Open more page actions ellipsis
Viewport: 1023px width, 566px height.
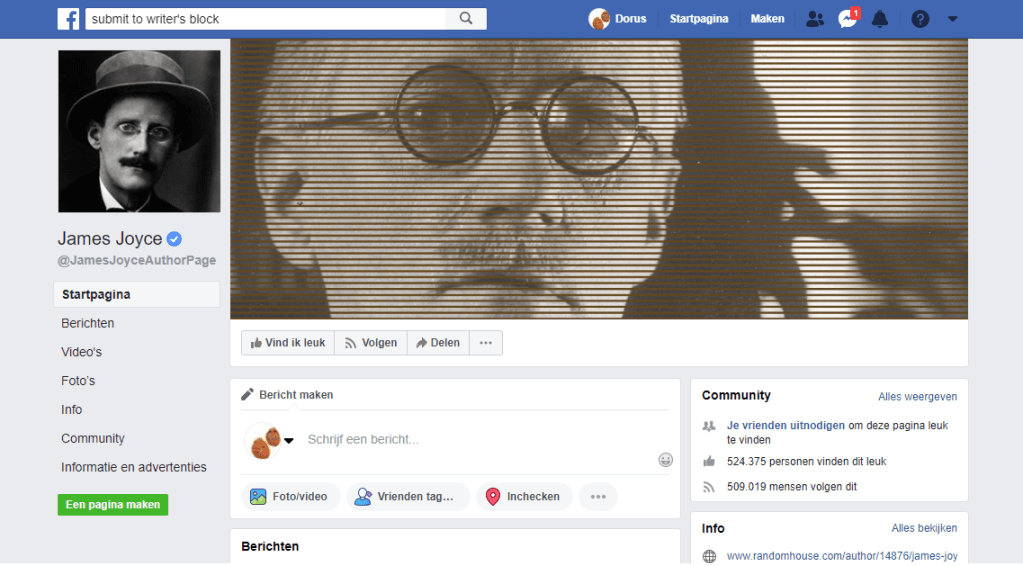tap(486, 343)
